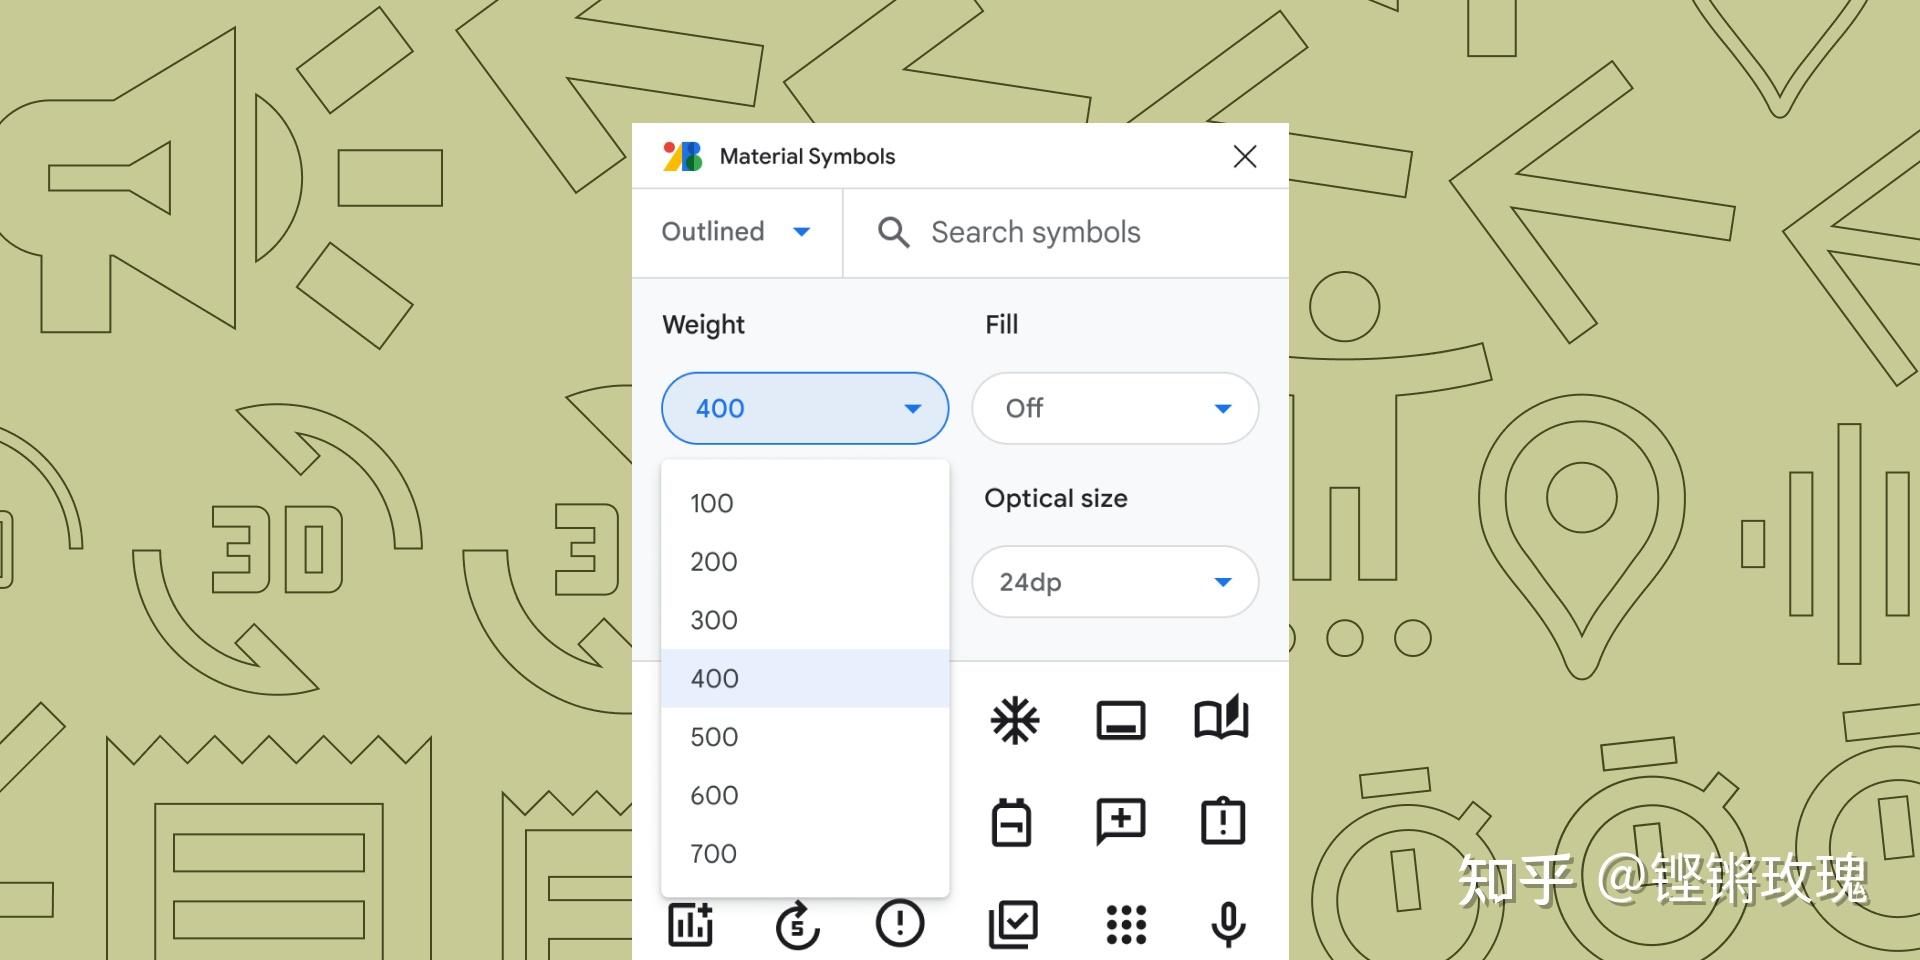Collapse the Weight 400 dropdown

tap(805, 408)
